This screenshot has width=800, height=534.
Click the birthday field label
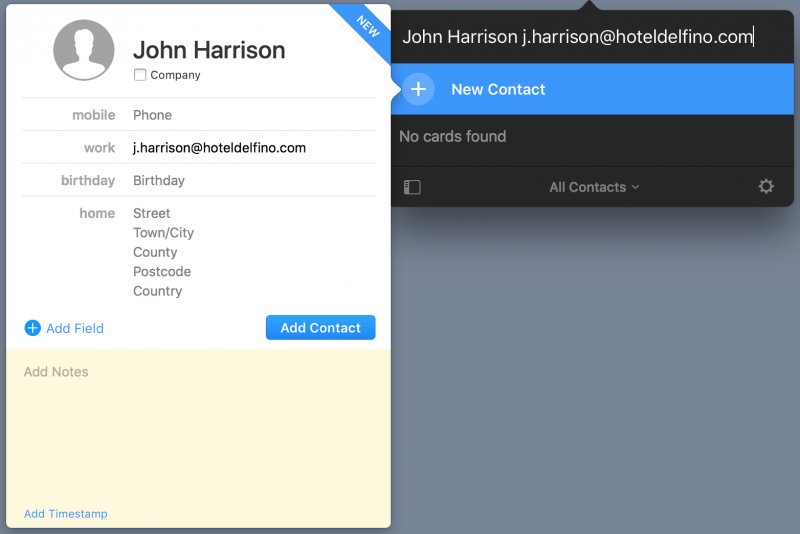tap(88, 181)
